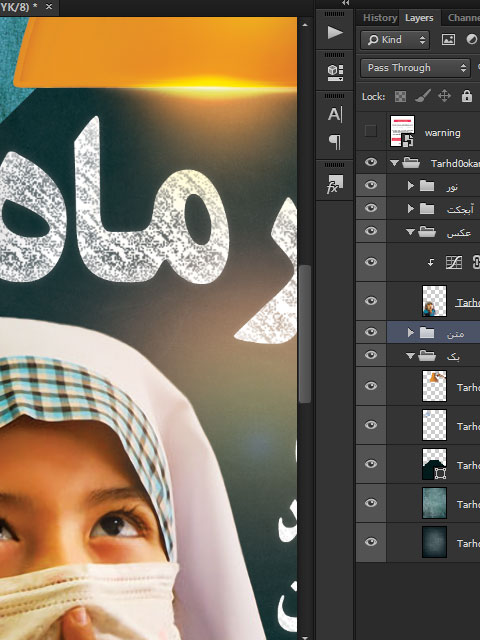Show the hidden warning layer
Viewport: 480px width, 640px height.
click(371, 131)
